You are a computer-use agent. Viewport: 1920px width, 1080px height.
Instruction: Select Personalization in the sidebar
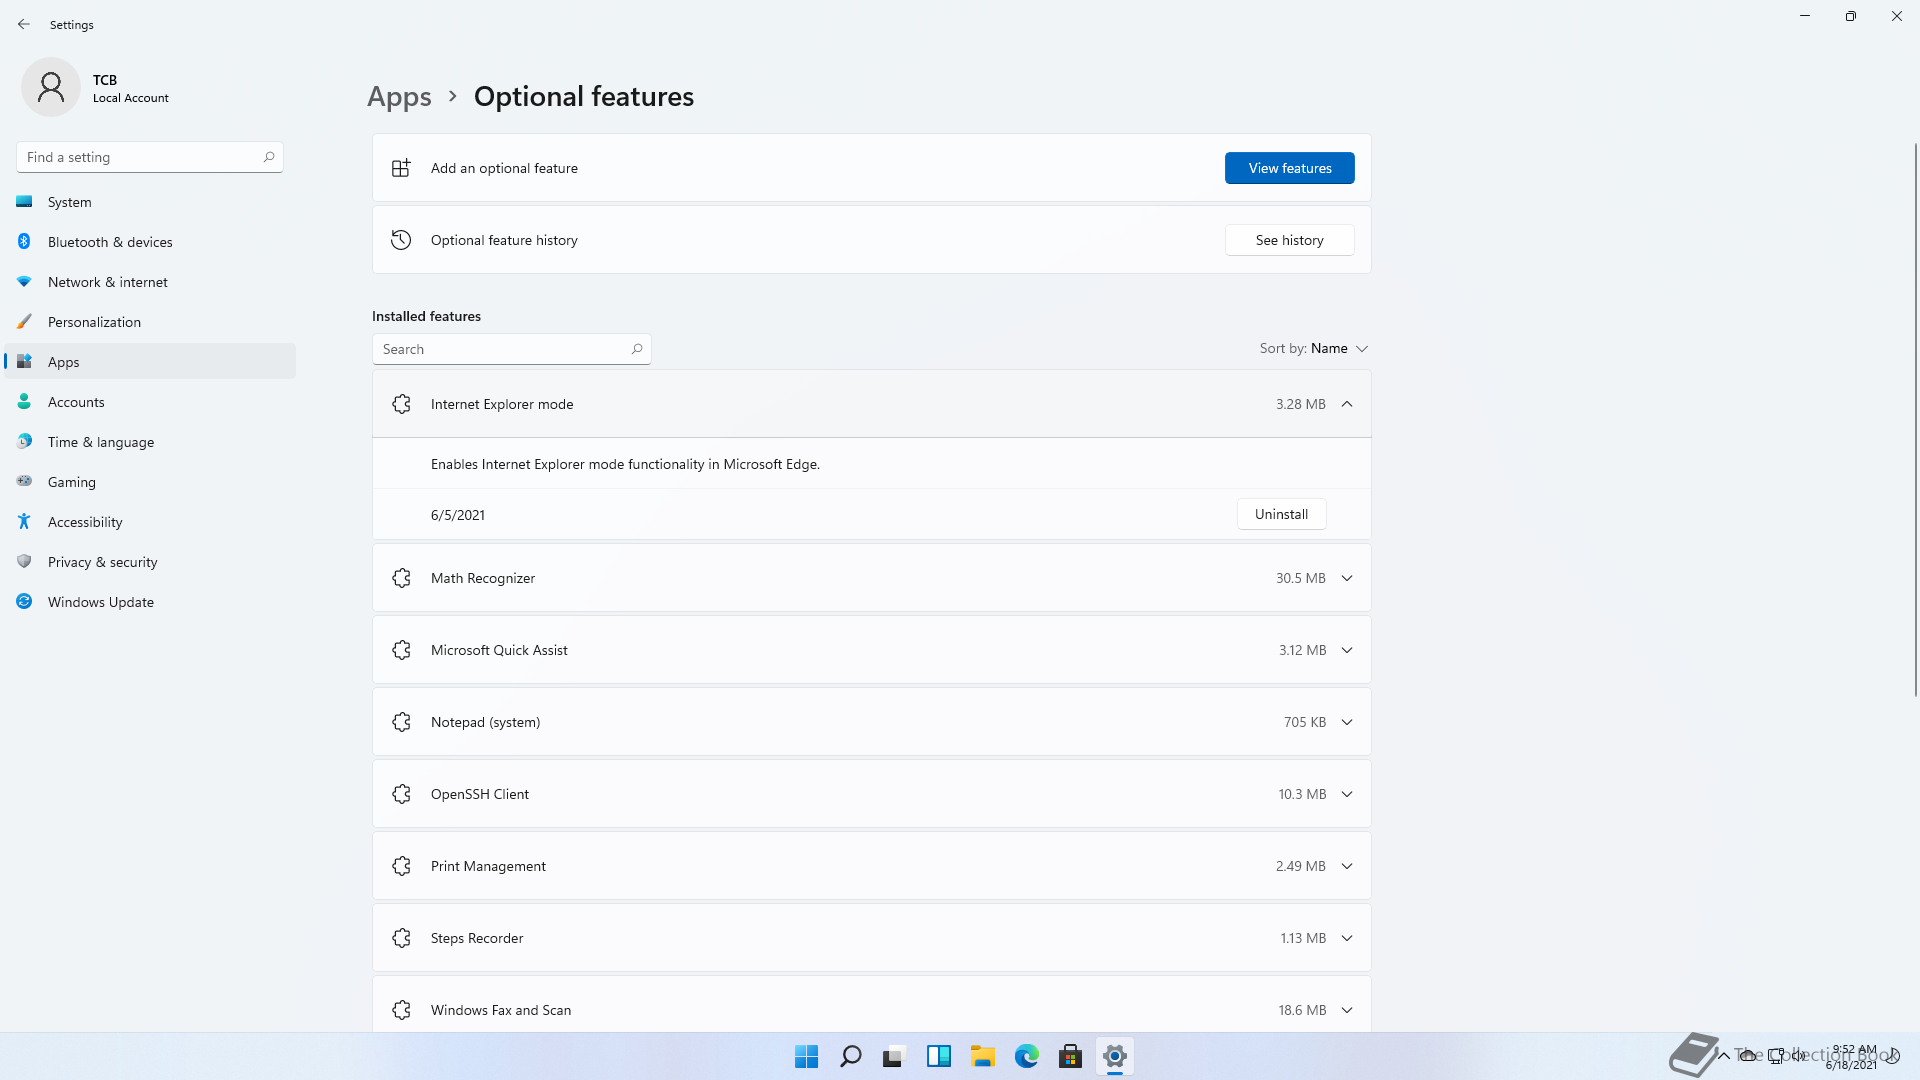(150, 322)
